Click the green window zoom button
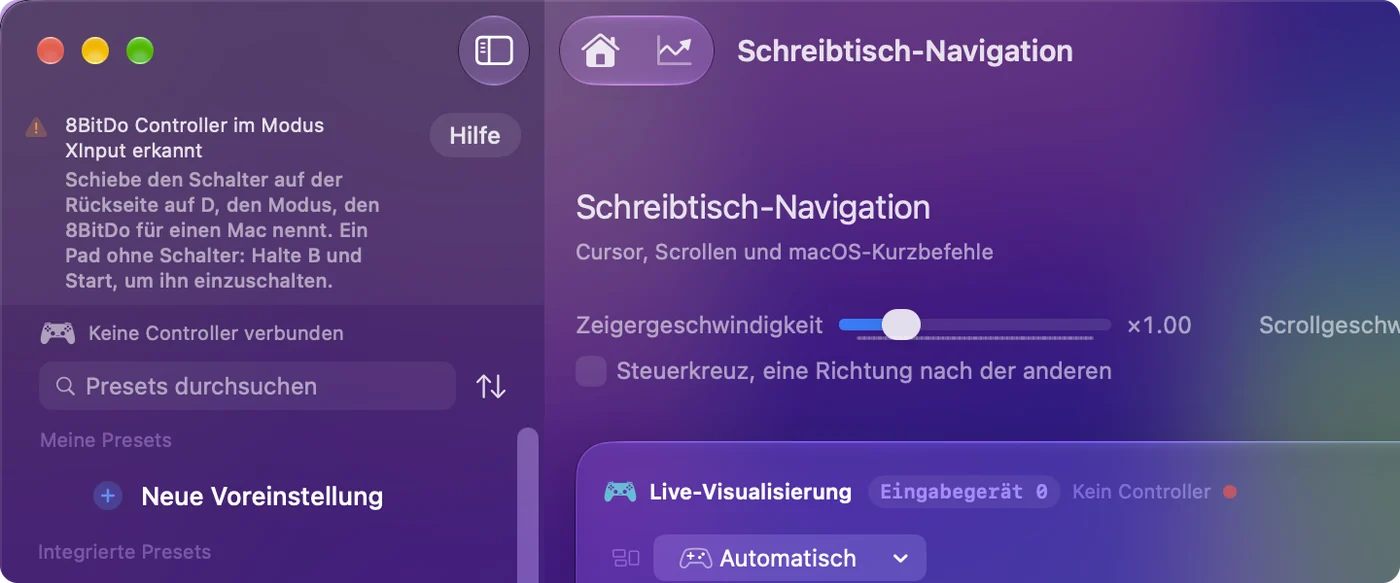This screenshot has height=583, width=1400. pos(140,51)
